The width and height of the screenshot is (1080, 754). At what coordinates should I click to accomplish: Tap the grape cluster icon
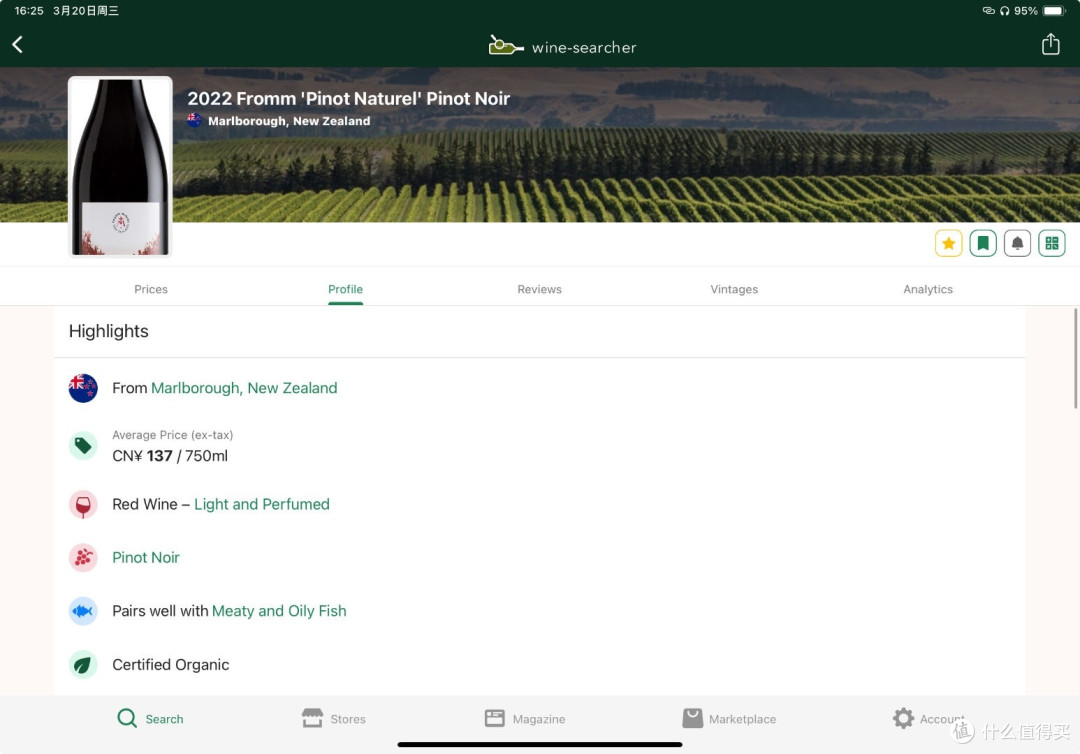click(83, 558)
